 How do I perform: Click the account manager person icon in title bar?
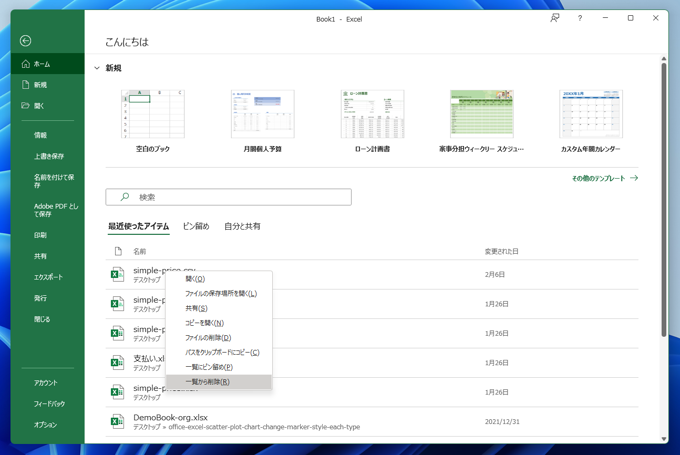click(x=555, y=18)
